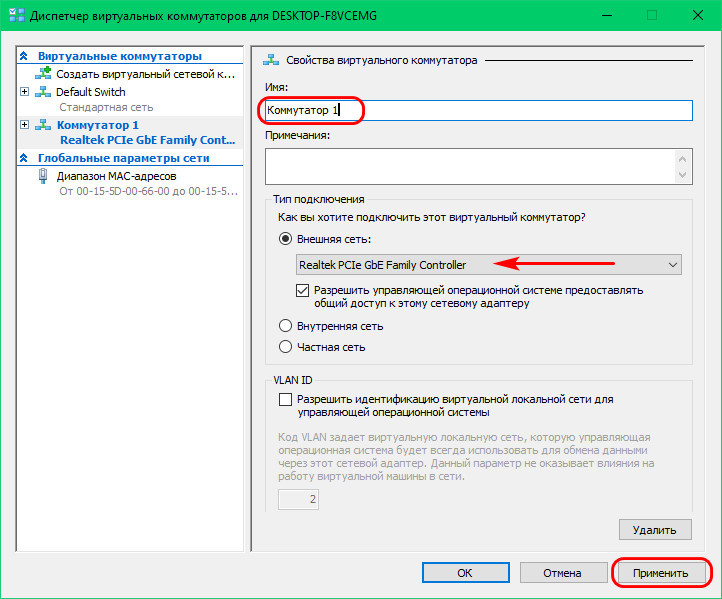Click the Default Switch network icon

(x=43, y=92)
